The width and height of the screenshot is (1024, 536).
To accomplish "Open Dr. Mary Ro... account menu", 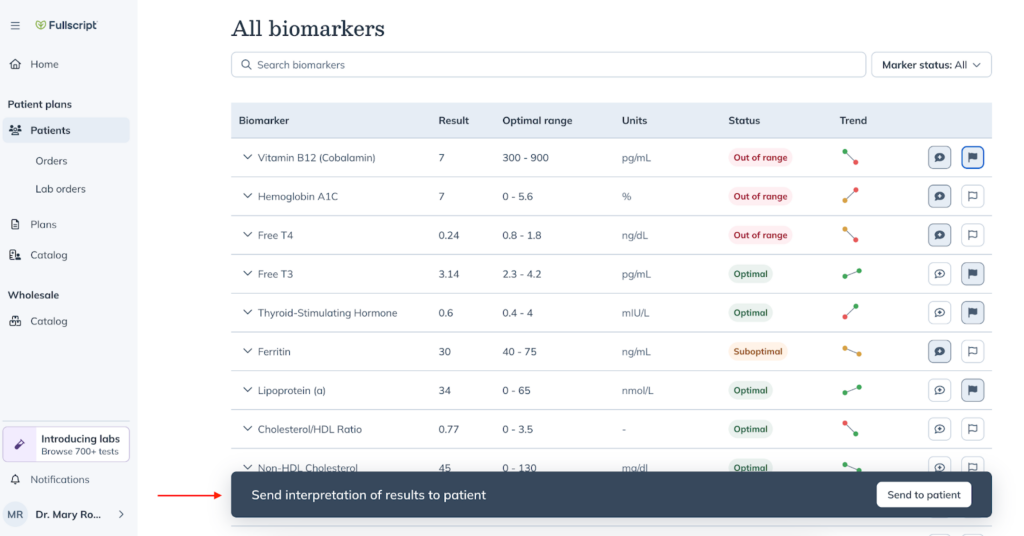I will coord(66,514).
